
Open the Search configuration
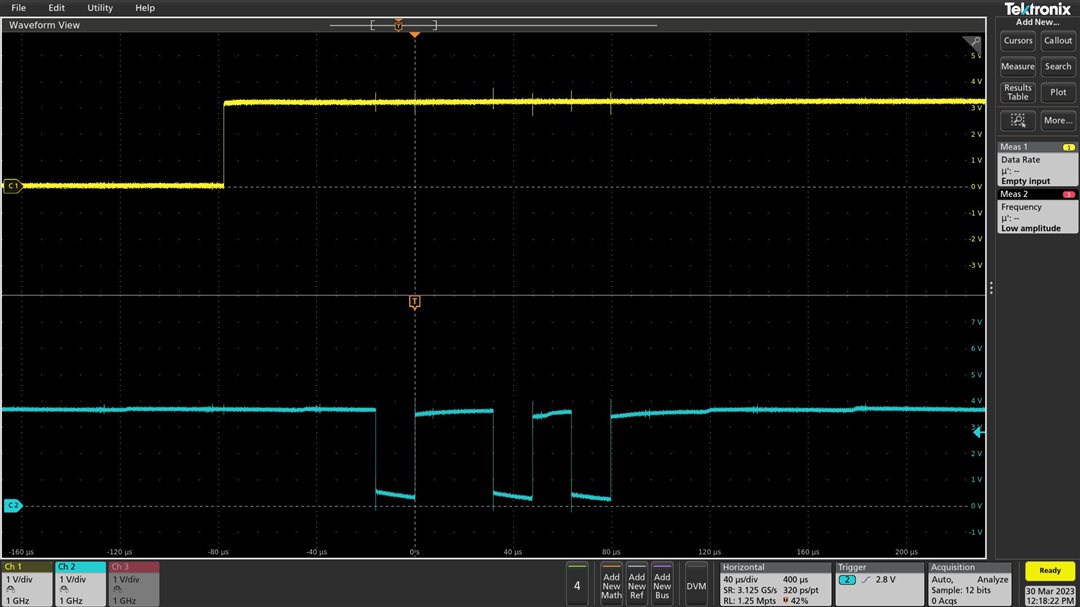point(1057,66)
